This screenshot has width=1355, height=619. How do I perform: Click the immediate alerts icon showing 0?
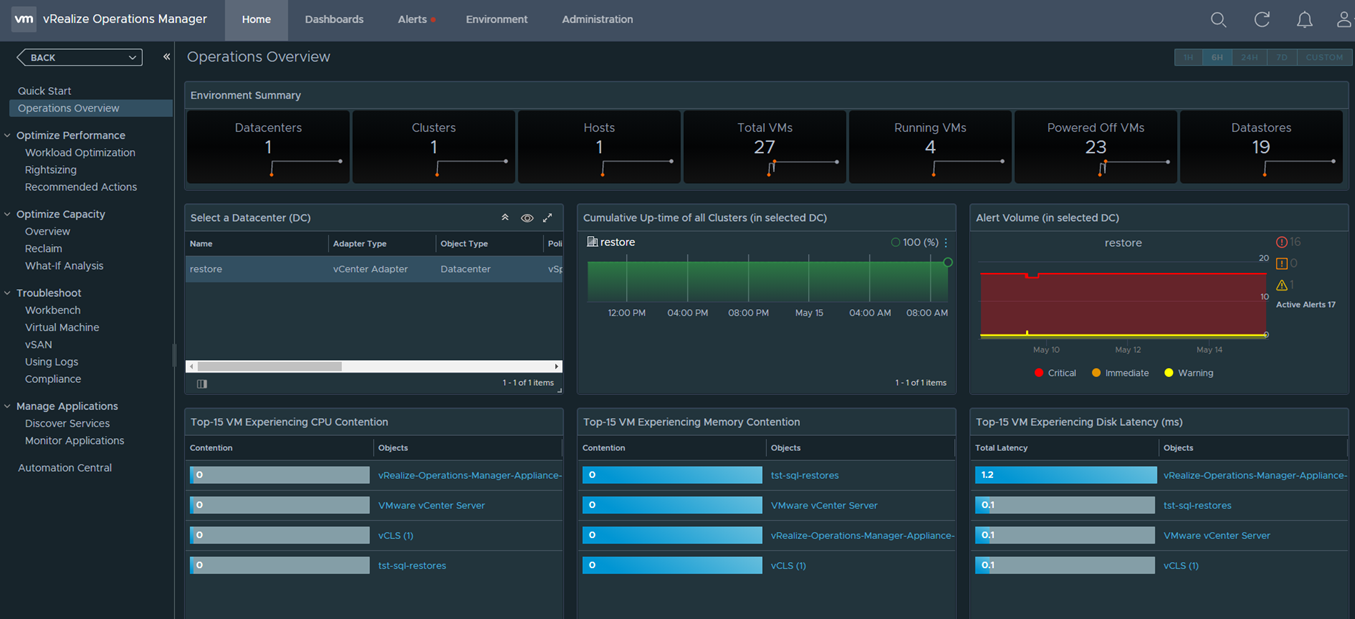coord(1282,263)
